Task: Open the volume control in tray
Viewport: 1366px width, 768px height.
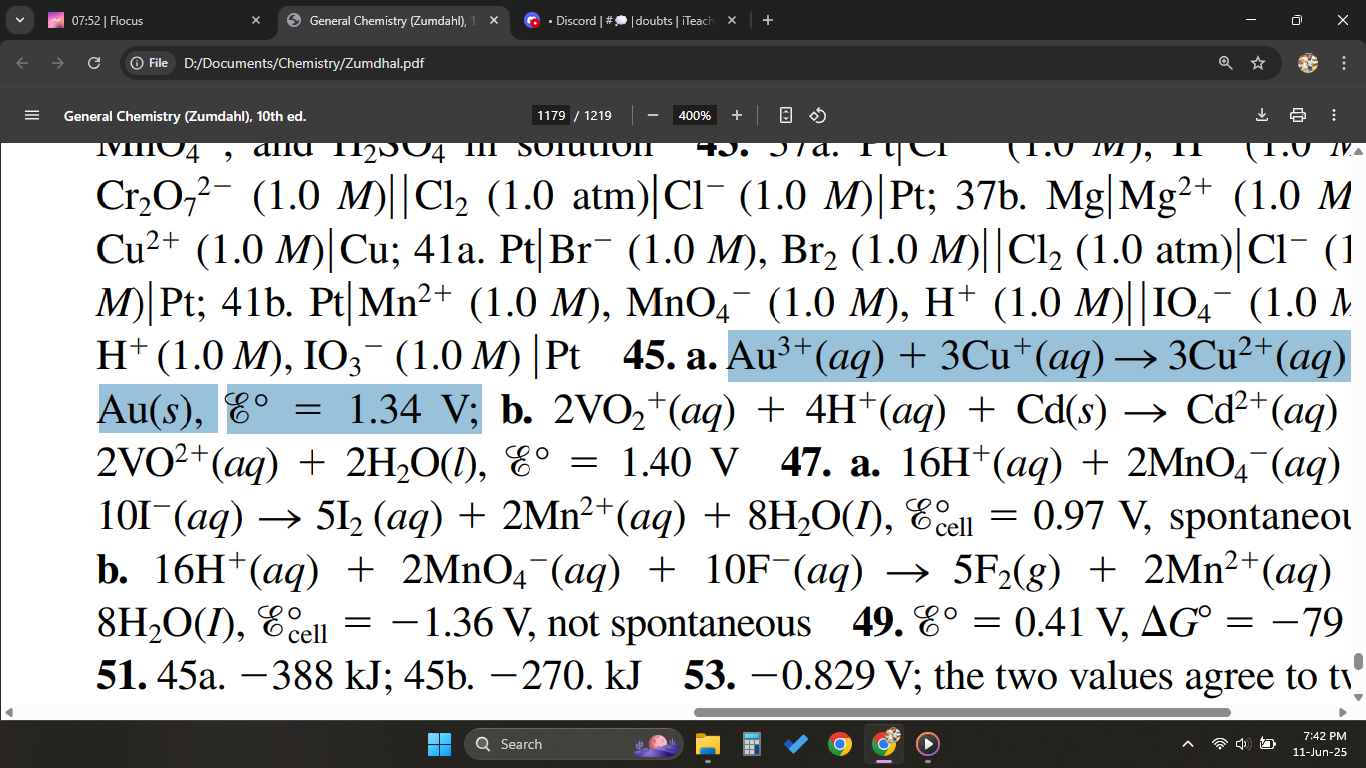Action: tap(1241, 744)
